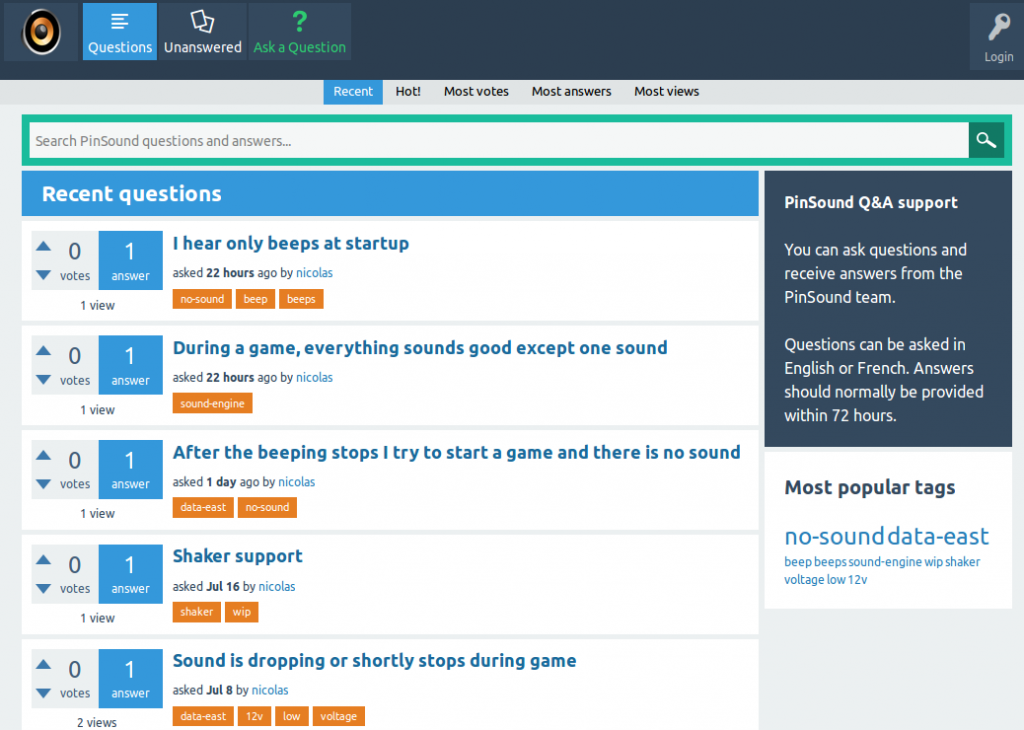1024x730 pixels.
Task: Switch to the Hot! tab
Action: 408,91
